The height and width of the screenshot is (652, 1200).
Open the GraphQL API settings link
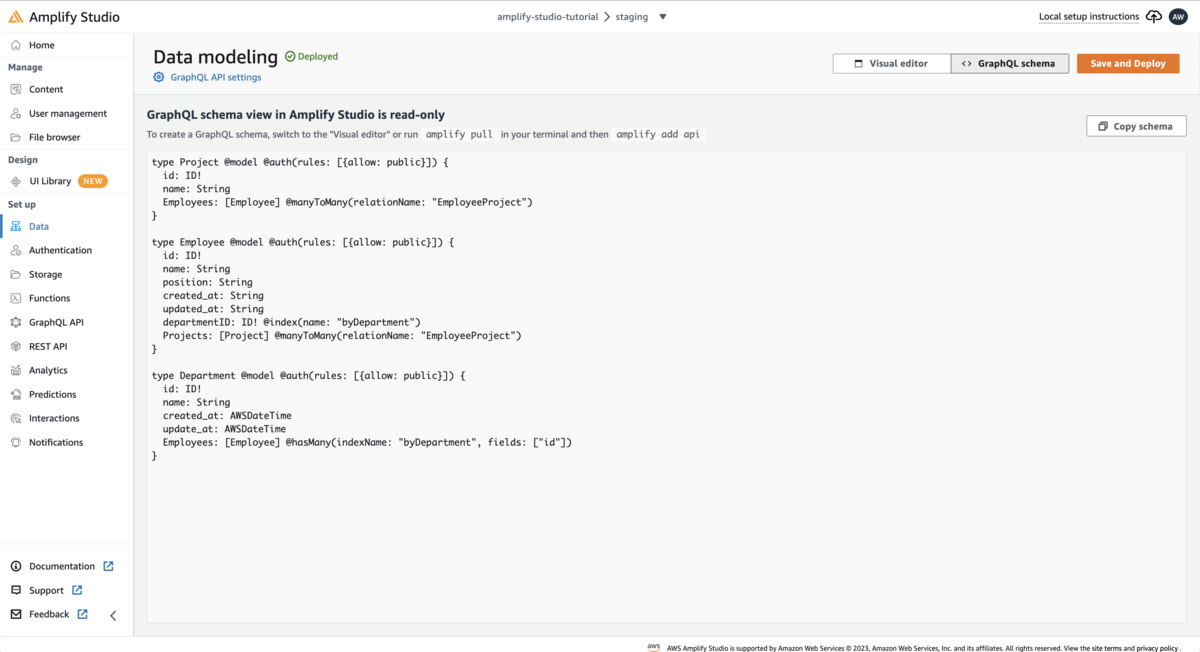pos(216,77)
